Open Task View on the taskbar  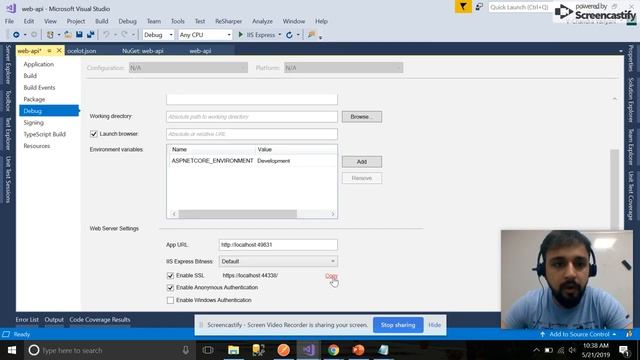208,350
